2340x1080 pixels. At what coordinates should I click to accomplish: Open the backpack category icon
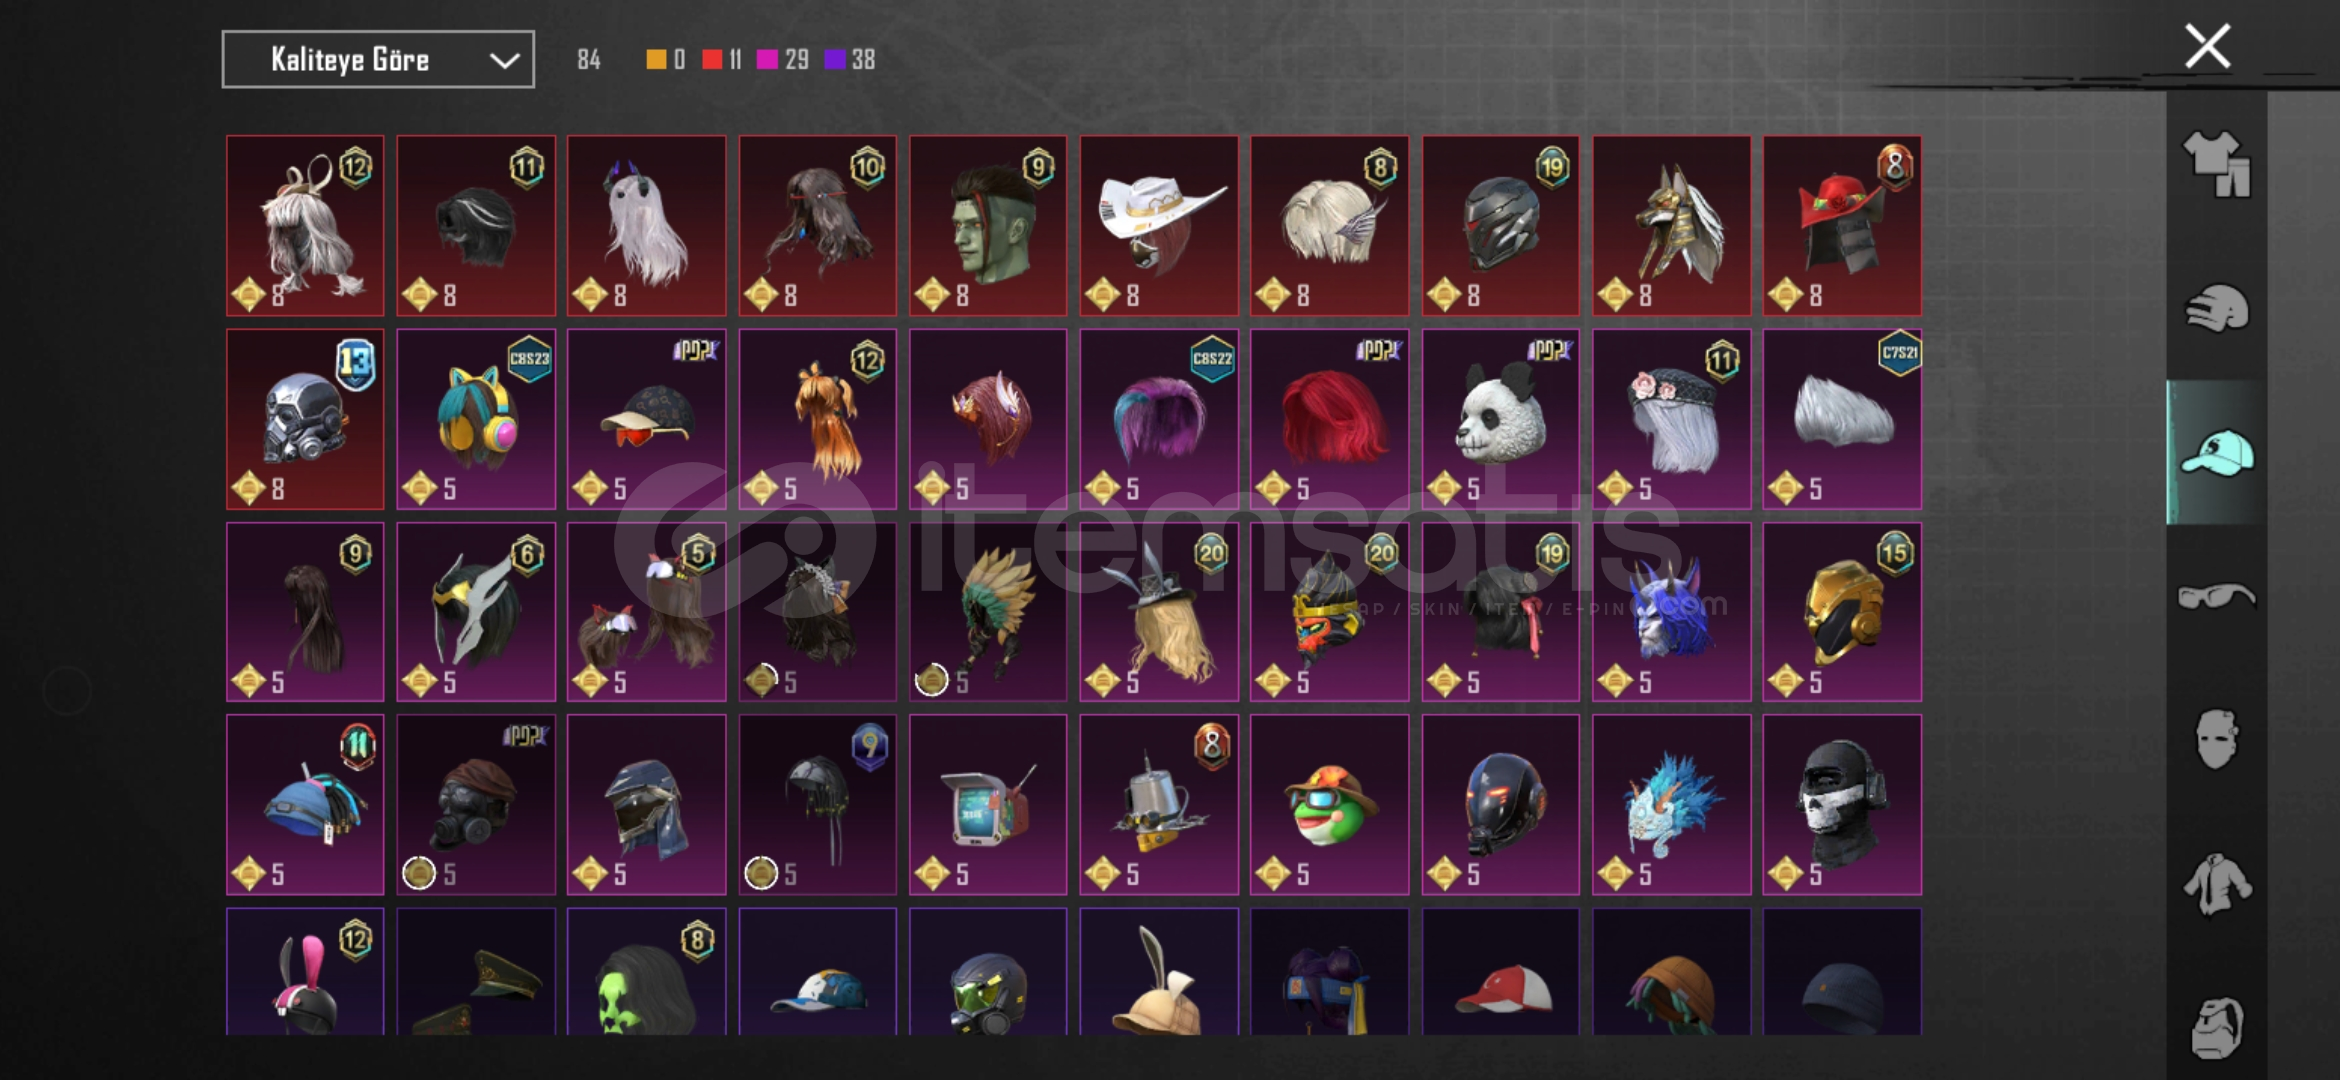pyautogui.click(x=2217, y=1027)
